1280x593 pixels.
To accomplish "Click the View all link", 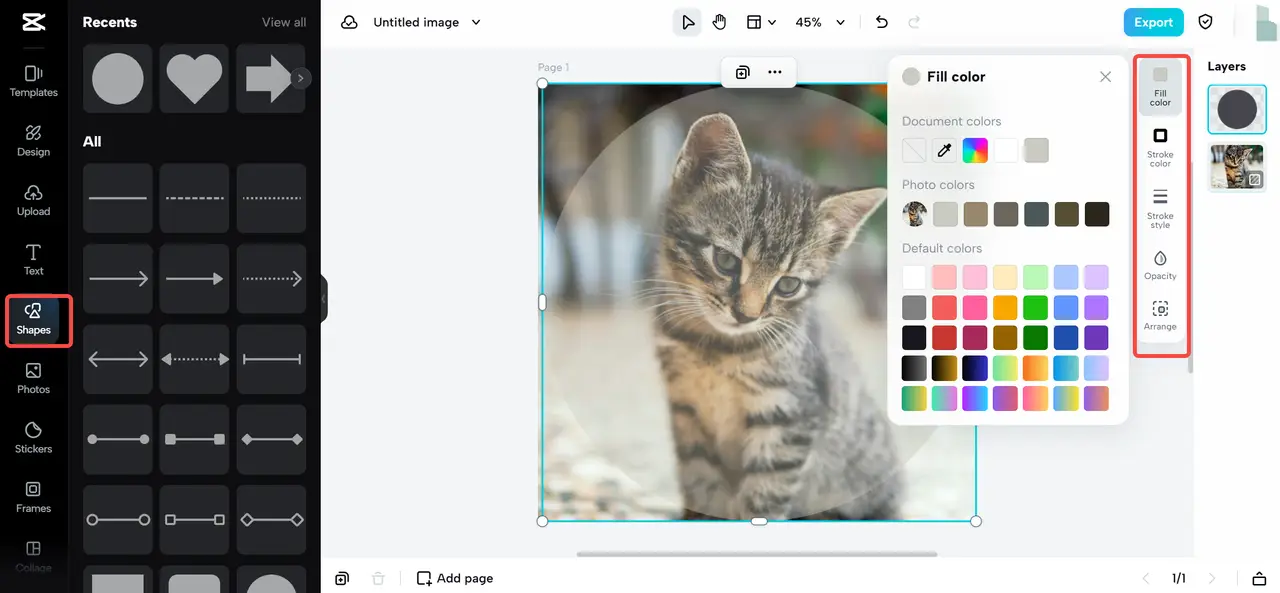I will click(284, 22).
